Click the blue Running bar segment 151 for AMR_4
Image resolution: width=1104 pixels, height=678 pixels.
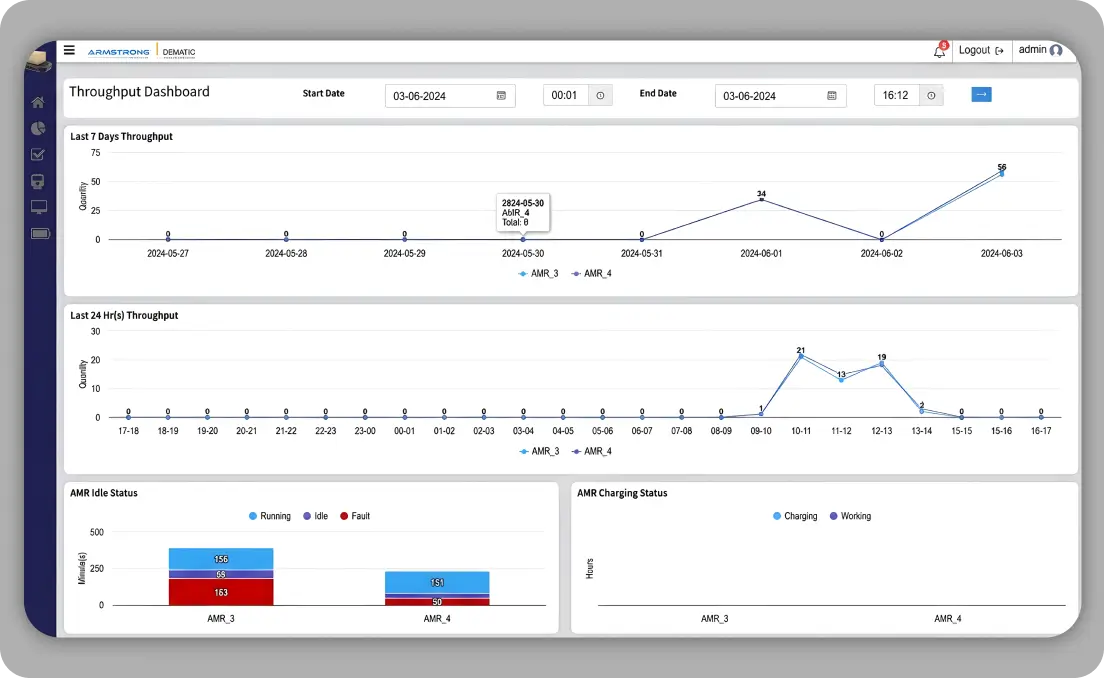(437, 582)
